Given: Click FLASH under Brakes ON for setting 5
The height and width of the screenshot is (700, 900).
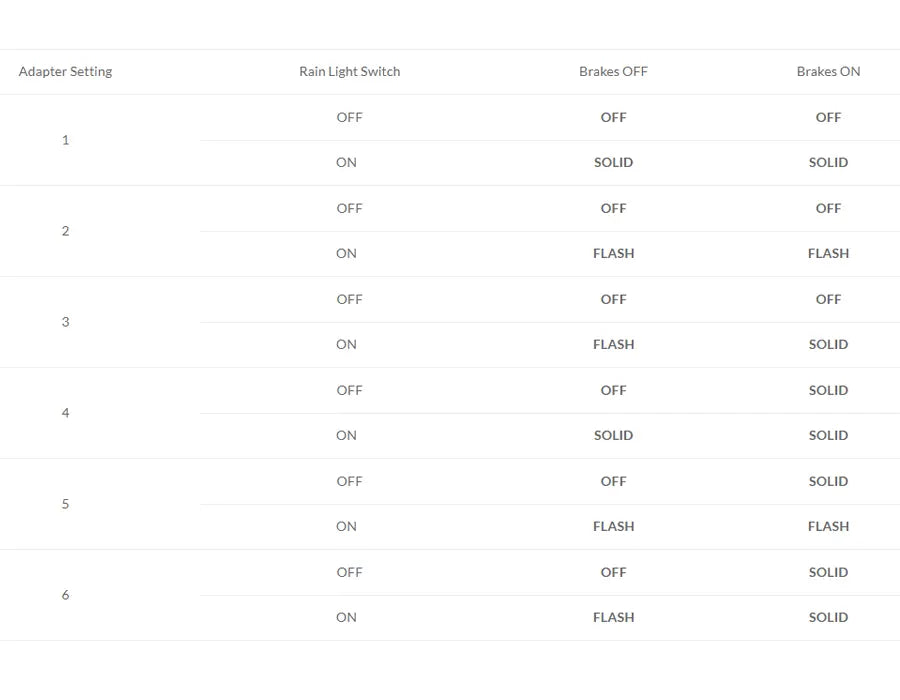Looking at the screenshot, I should pyautogui.click(x=828, y=526).
